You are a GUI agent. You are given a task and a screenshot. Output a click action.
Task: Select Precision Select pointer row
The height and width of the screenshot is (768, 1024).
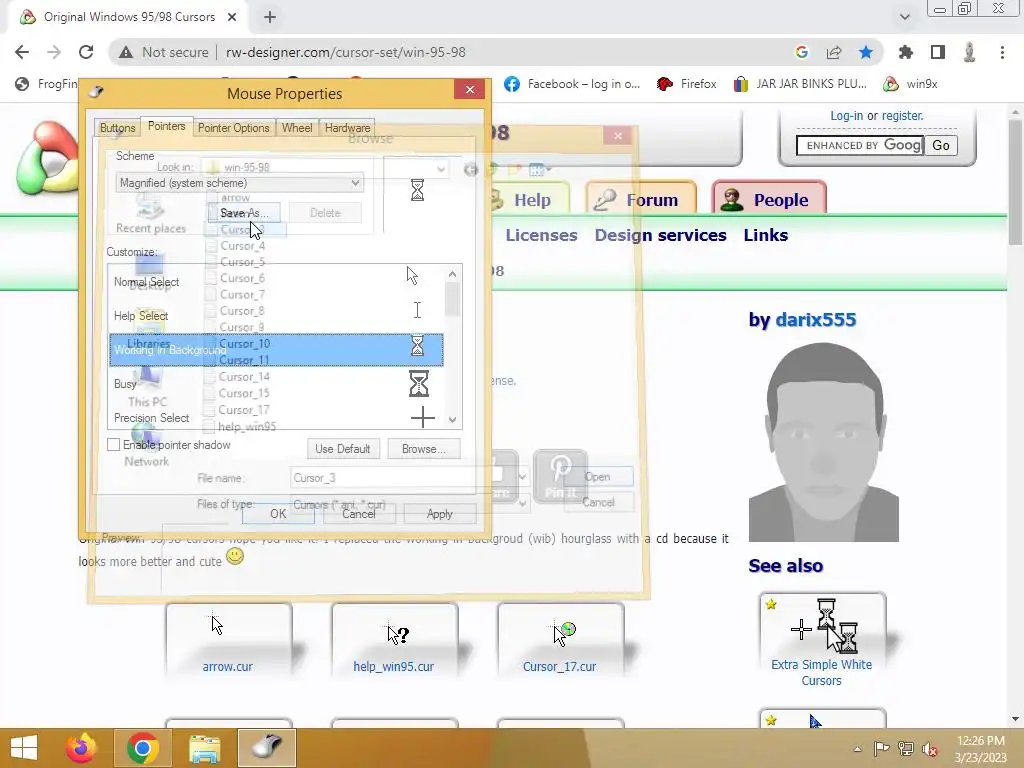click(x=277, y=417)
